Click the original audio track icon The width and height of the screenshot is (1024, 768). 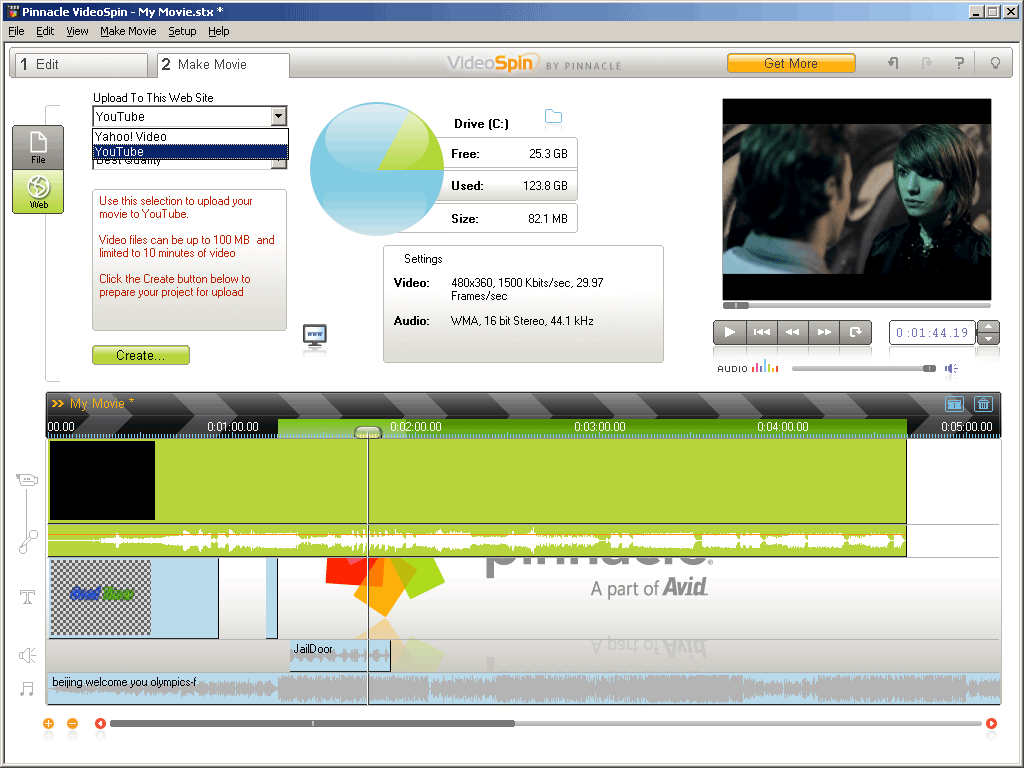point(27,541)
